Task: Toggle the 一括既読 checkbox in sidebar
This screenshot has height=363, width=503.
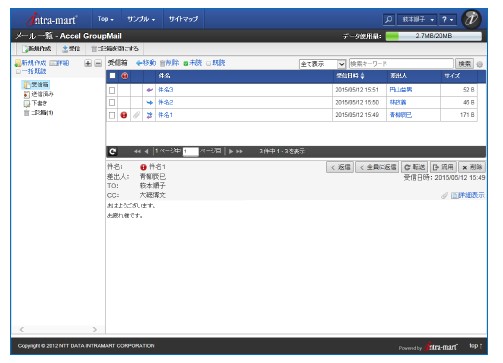Action: point(18,71)
